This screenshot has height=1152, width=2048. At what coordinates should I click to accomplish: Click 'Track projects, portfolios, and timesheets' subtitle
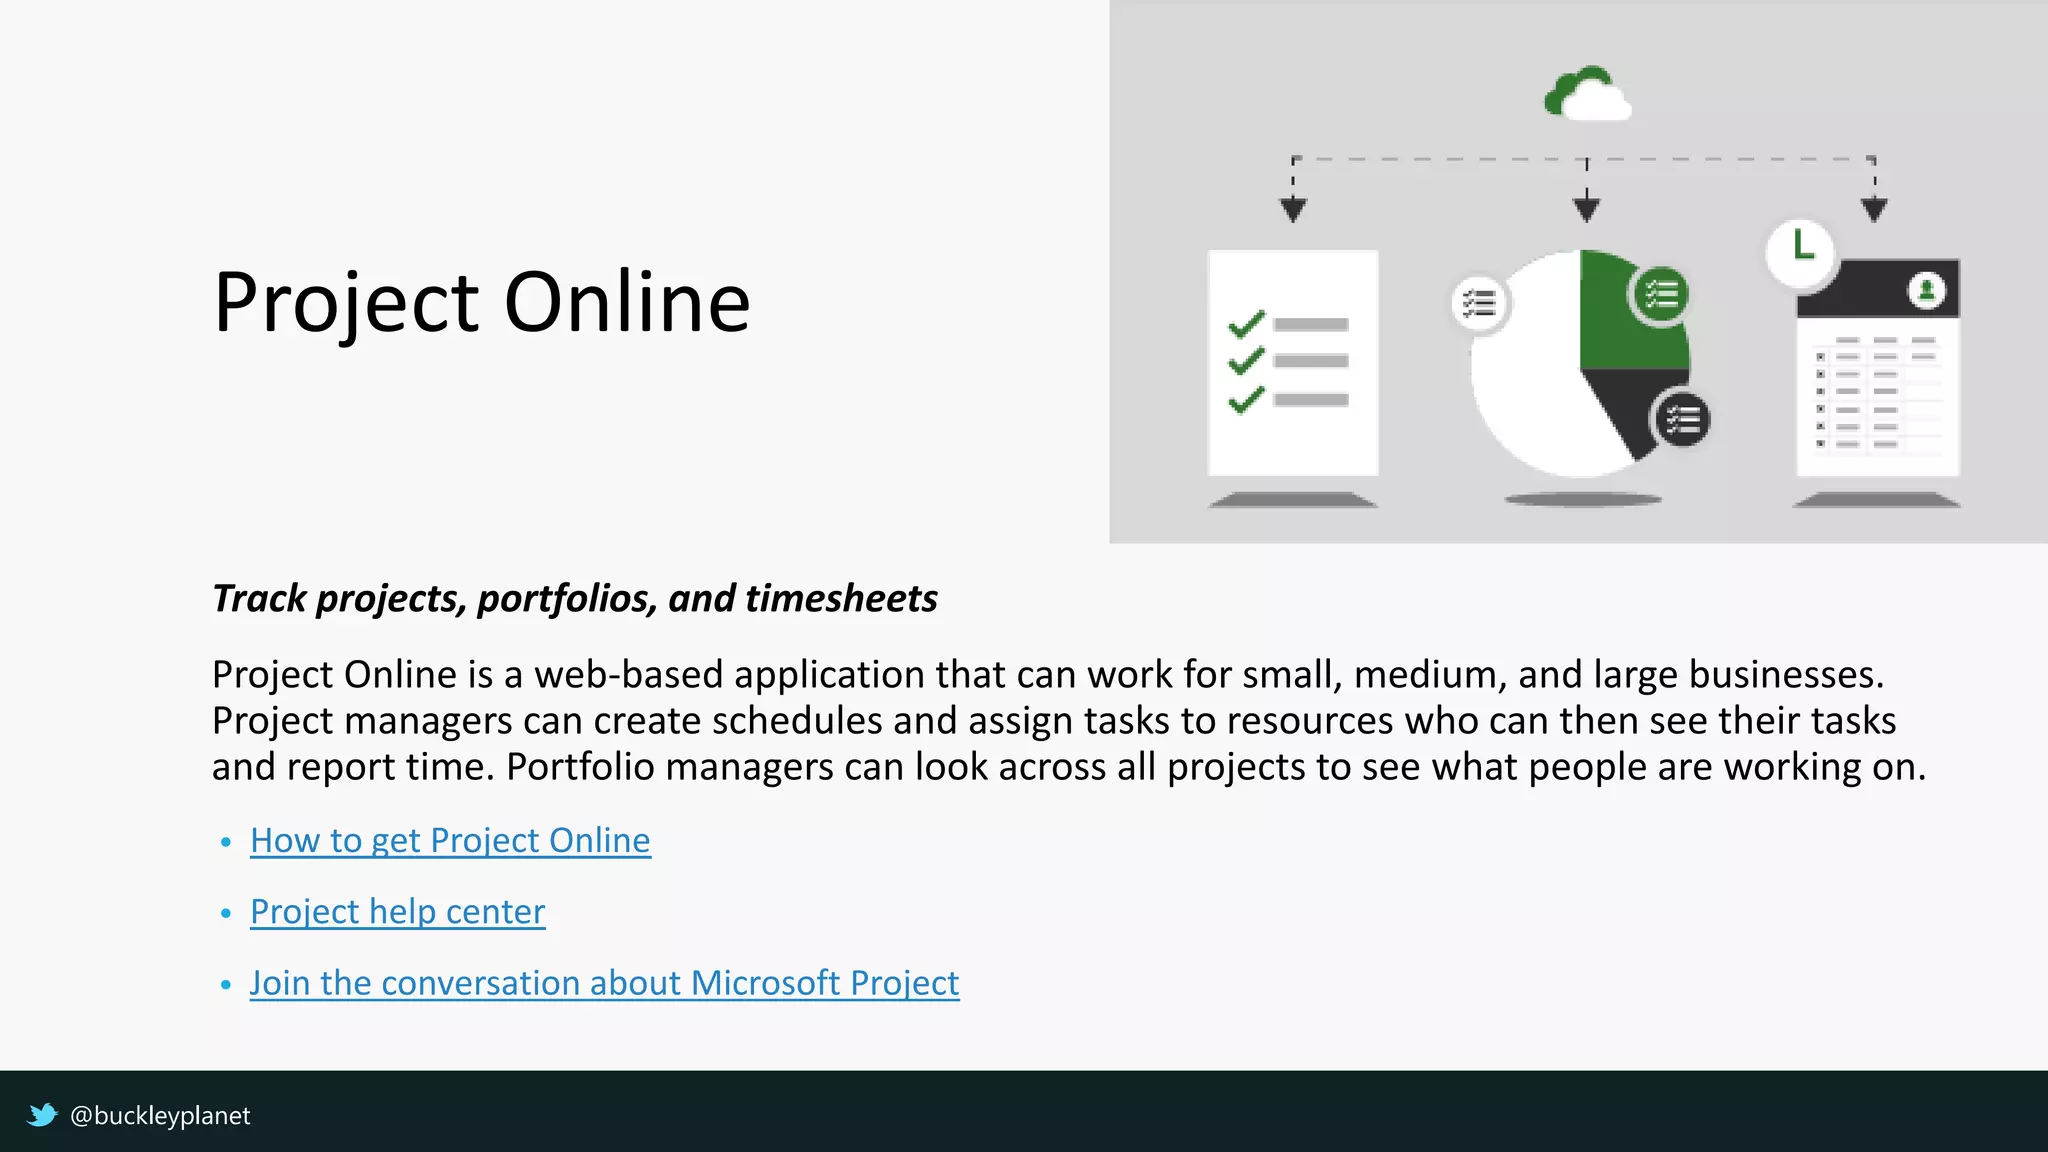click(575, 598)
